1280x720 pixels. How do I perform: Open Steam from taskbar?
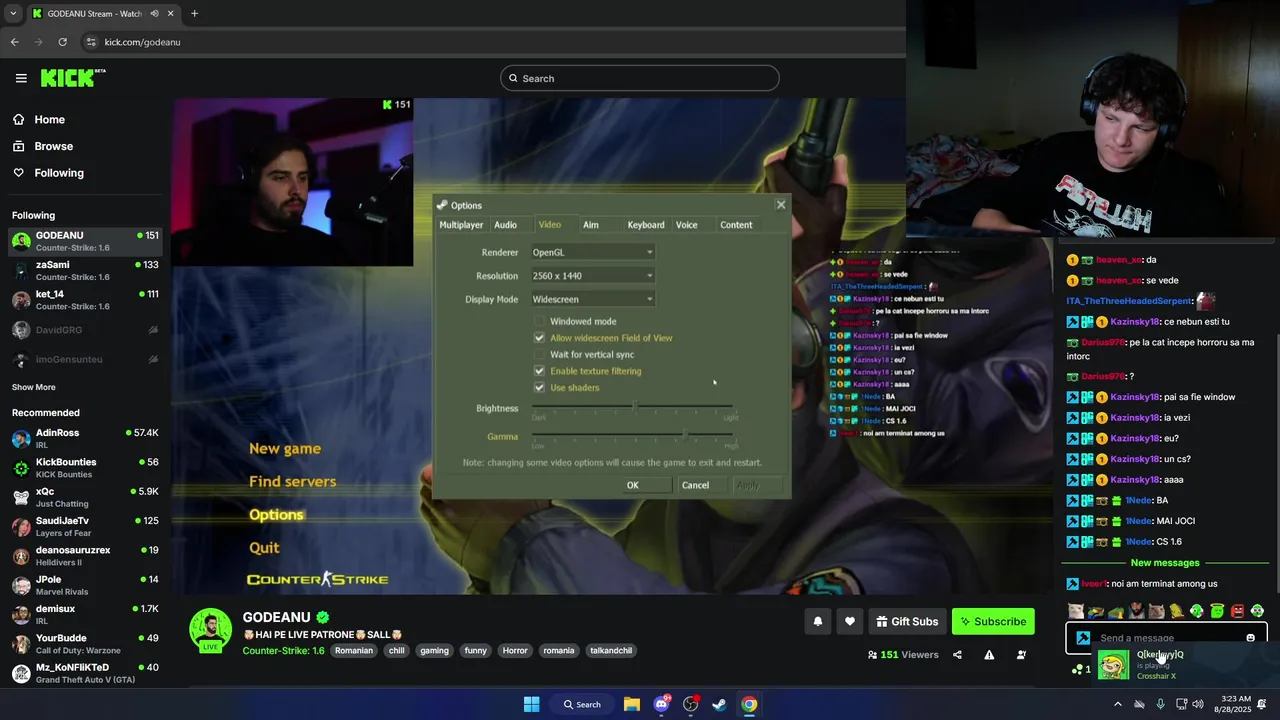(719, 704)
